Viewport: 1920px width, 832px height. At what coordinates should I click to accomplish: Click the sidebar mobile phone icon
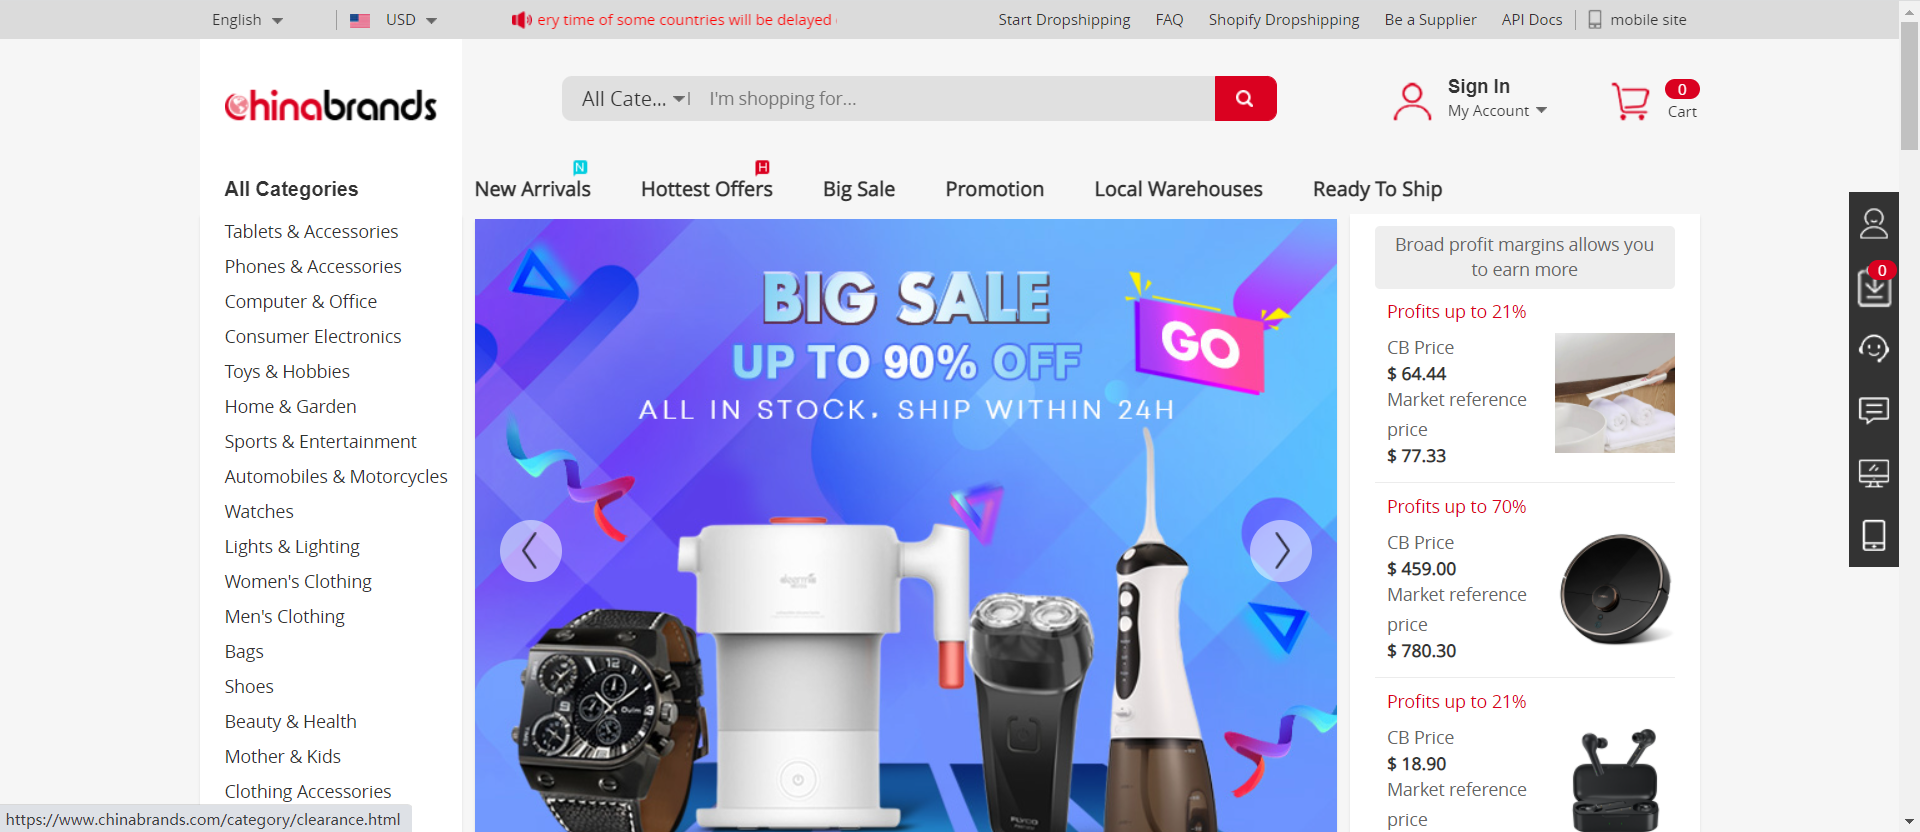(x=1873, y=535)
